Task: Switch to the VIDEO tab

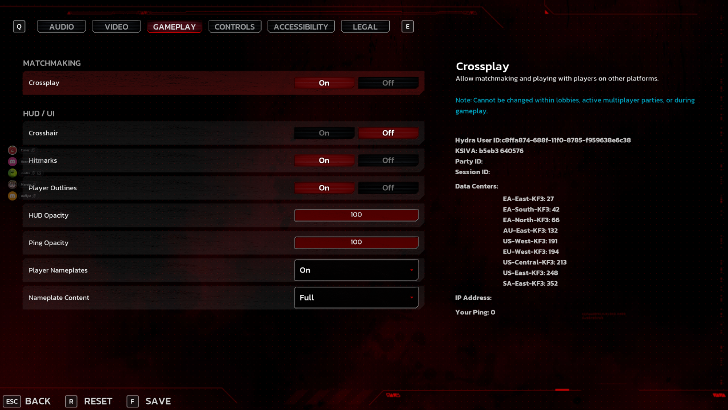Action: click(x=116, y=27)
